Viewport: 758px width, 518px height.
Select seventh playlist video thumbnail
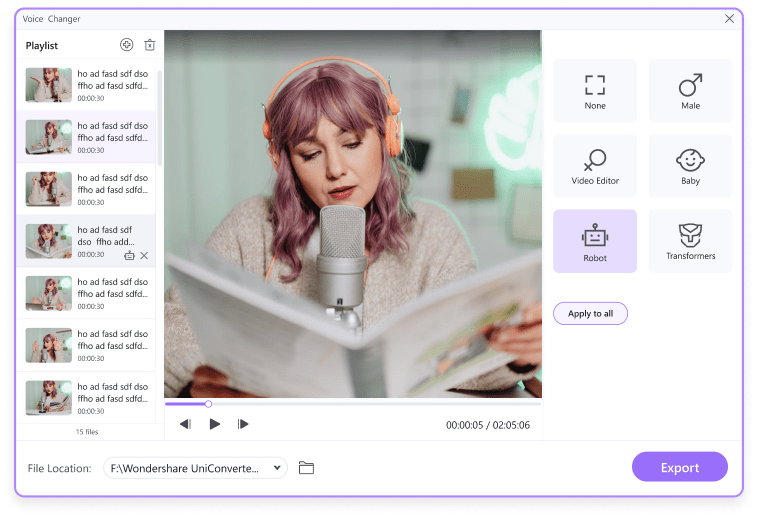pos(48,398)
